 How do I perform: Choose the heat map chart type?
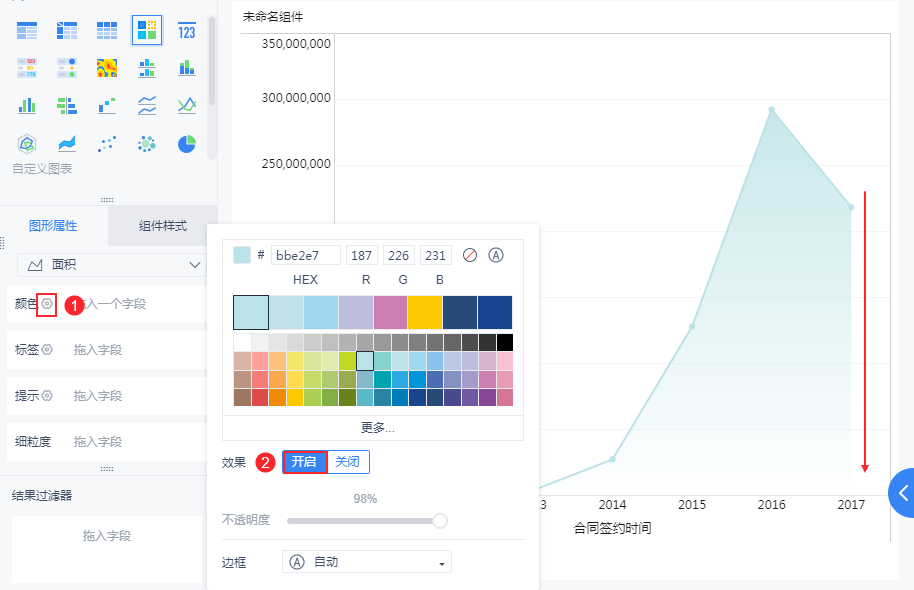point(107,68)
